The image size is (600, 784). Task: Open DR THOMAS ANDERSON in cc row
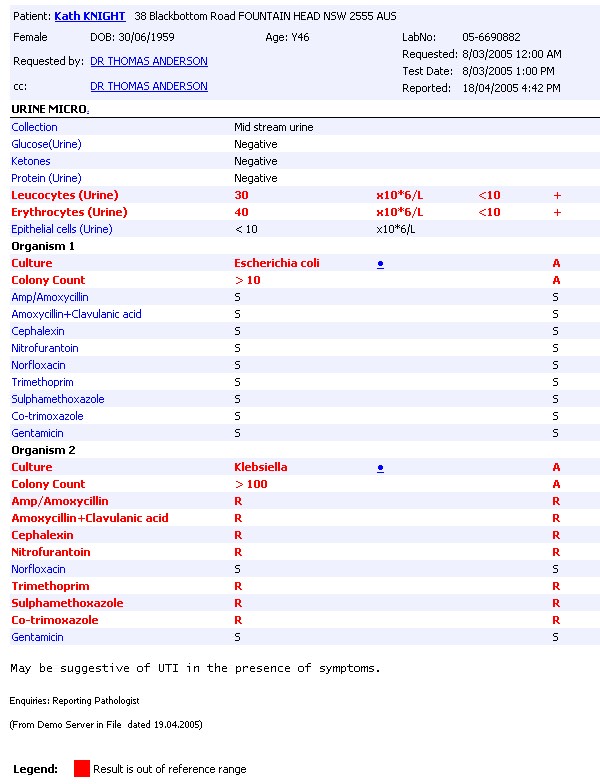149,87
